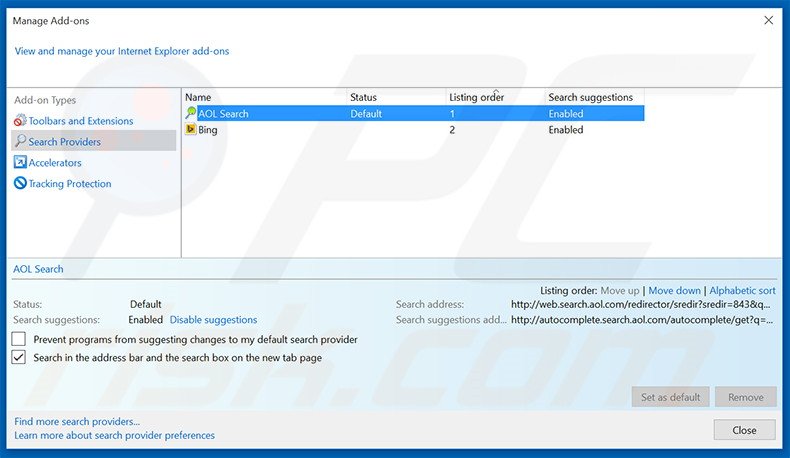Click the Set as default button
Image resolution: width=790 pixels, height=458 pixels.
coord(671,397)
